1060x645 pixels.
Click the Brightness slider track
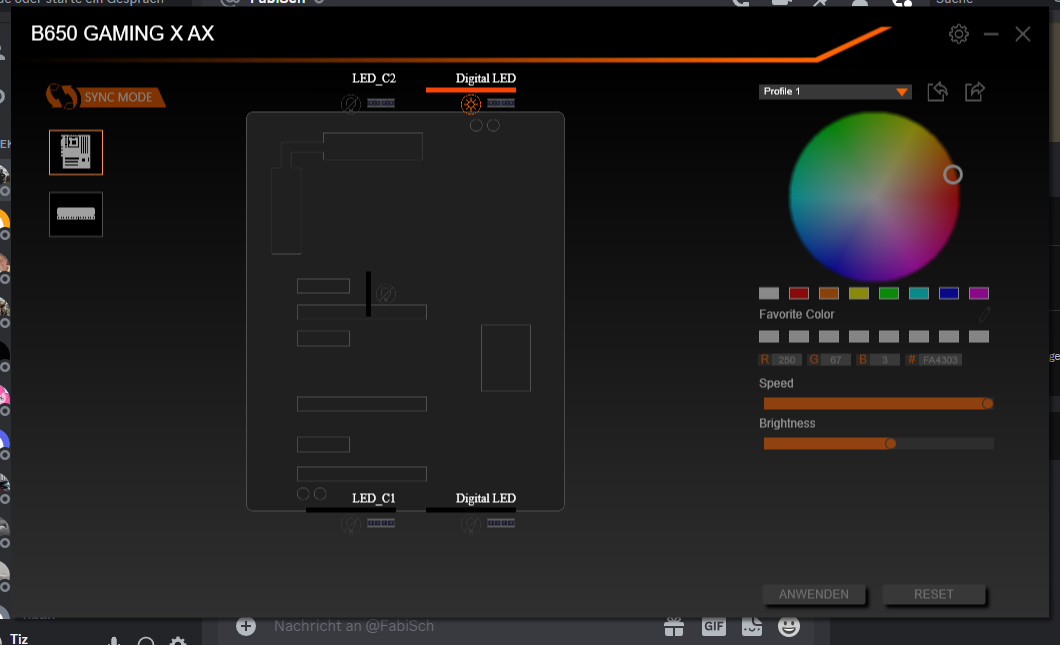click(x=878, y=444)
